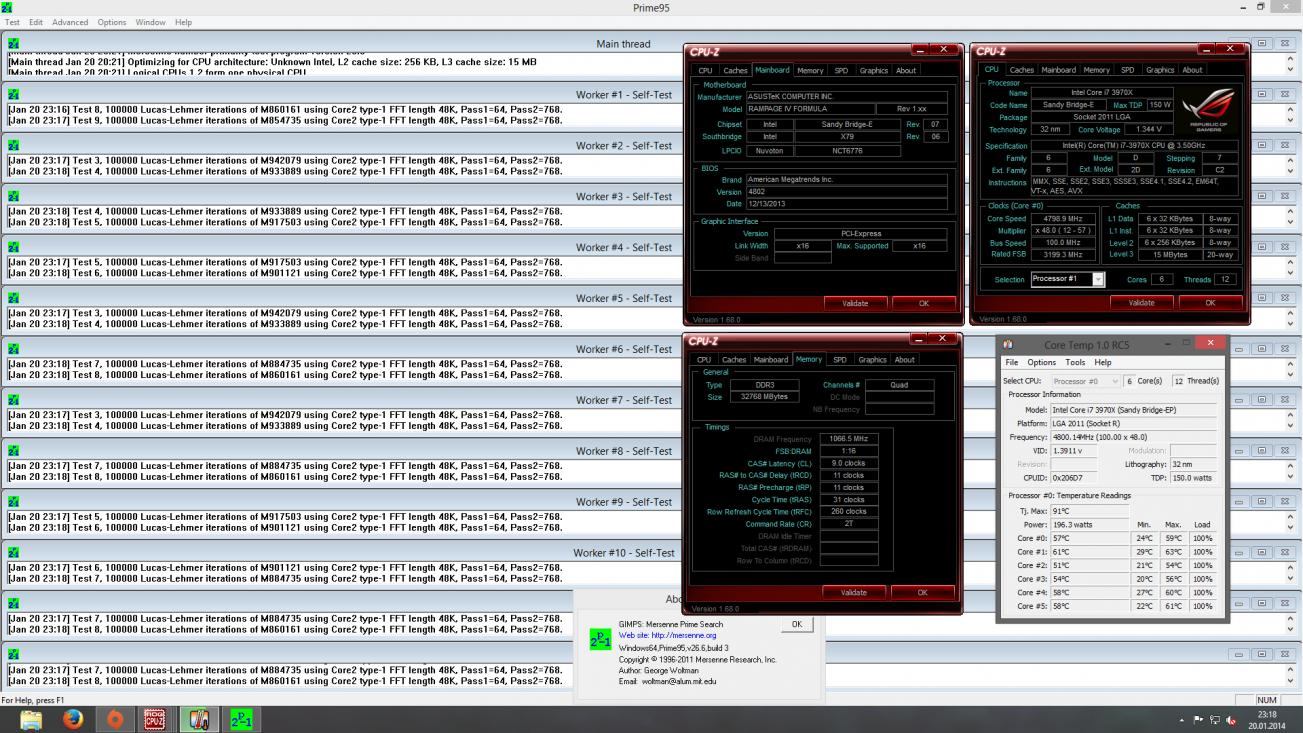The width and height of the screenshot is (1303, 733).
Task: Open Core Temp Tools menu
Action: tap(1075, 362)
